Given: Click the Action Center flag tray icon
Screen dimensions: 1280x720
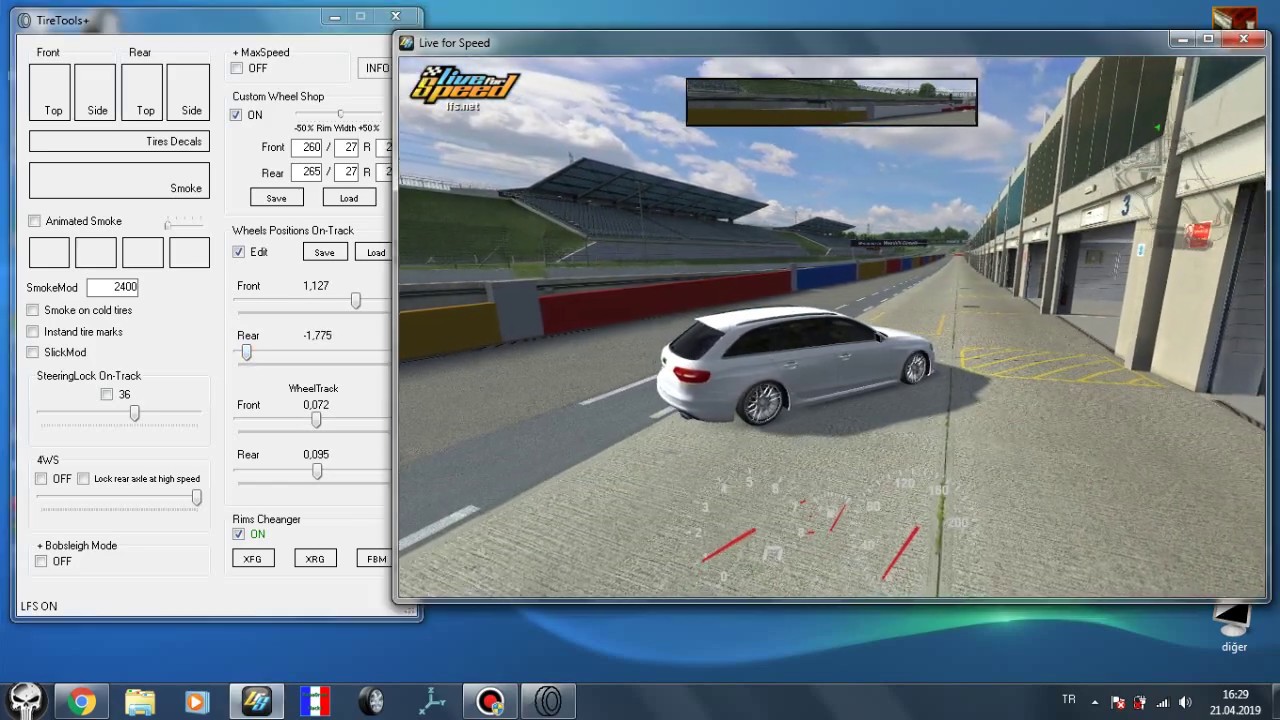Looking at the screenshot, I should (1118, 702).
